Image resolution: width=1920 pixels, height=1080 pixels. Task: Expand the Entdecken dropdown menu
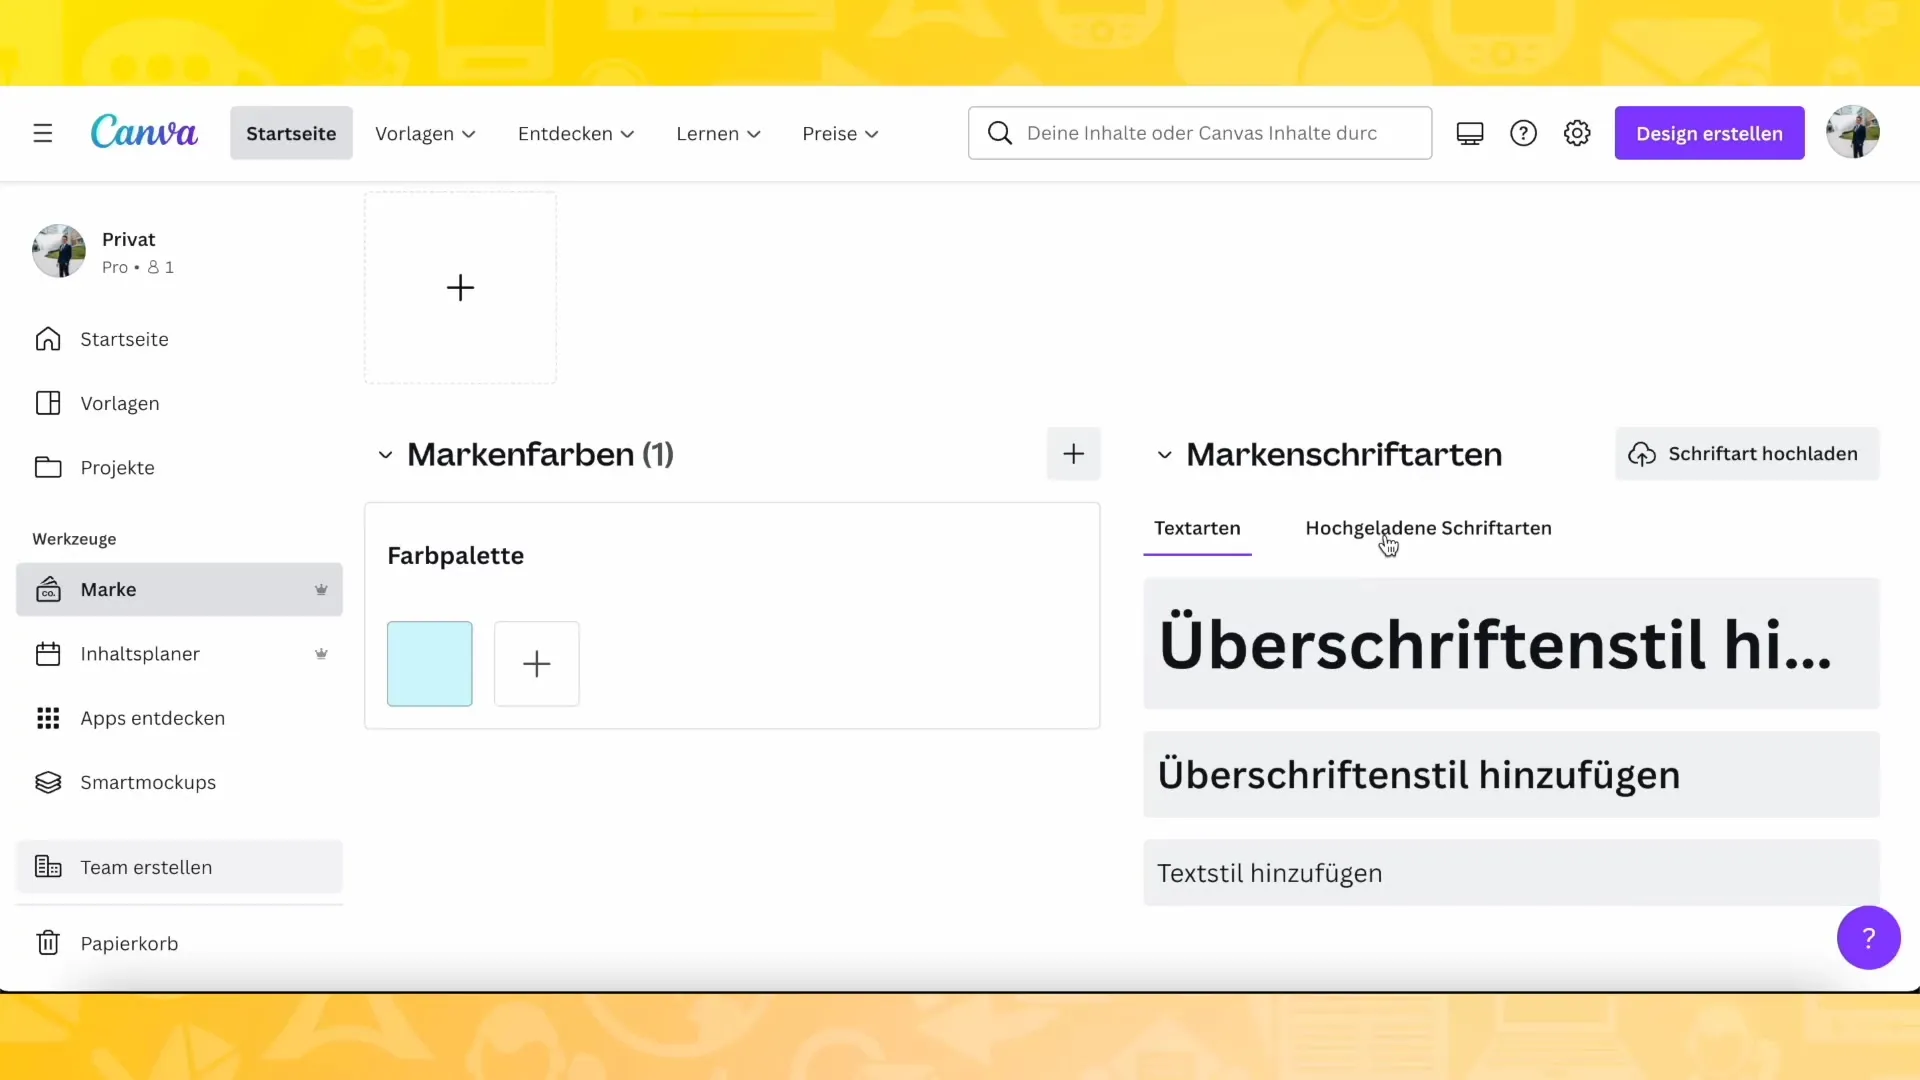pyautogui.click(x=576, y=134)
